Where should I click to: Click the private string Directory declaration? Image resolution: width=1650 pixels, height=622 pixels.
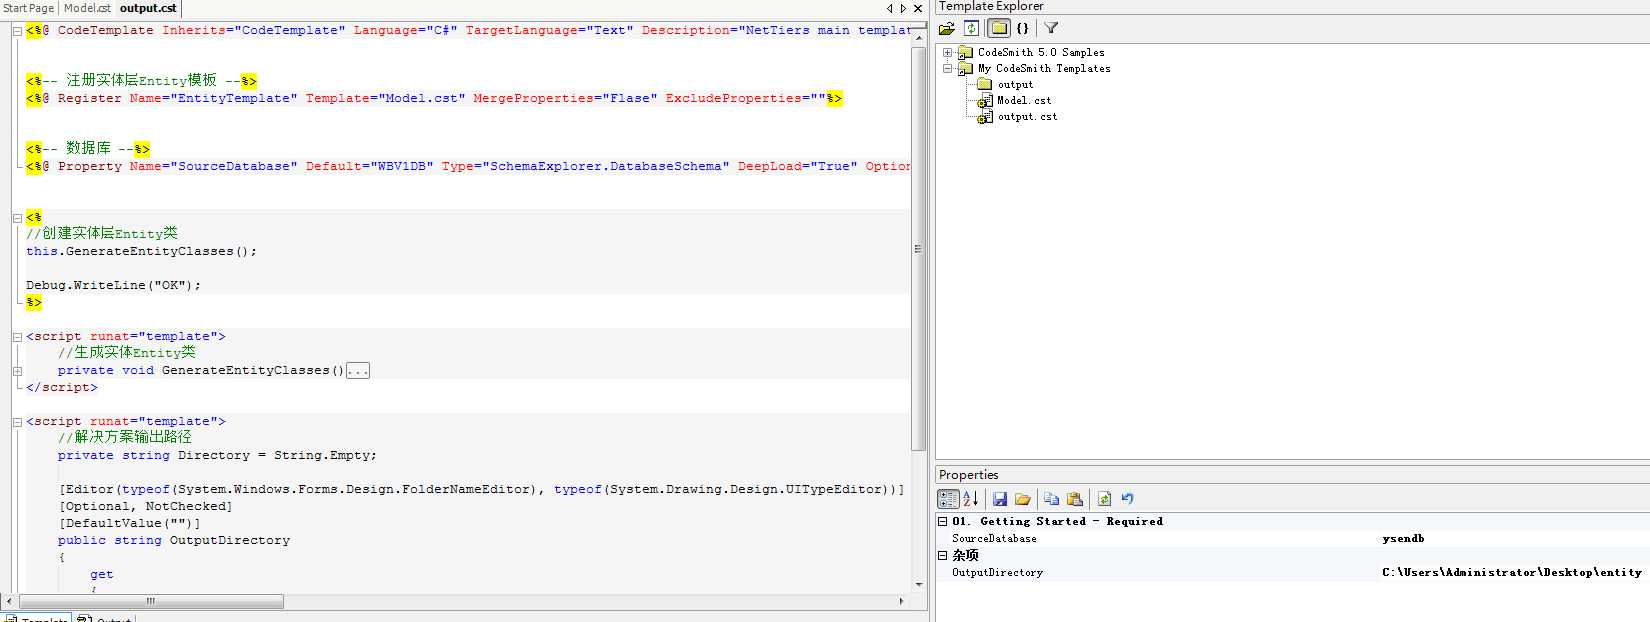tap(217, 455)
